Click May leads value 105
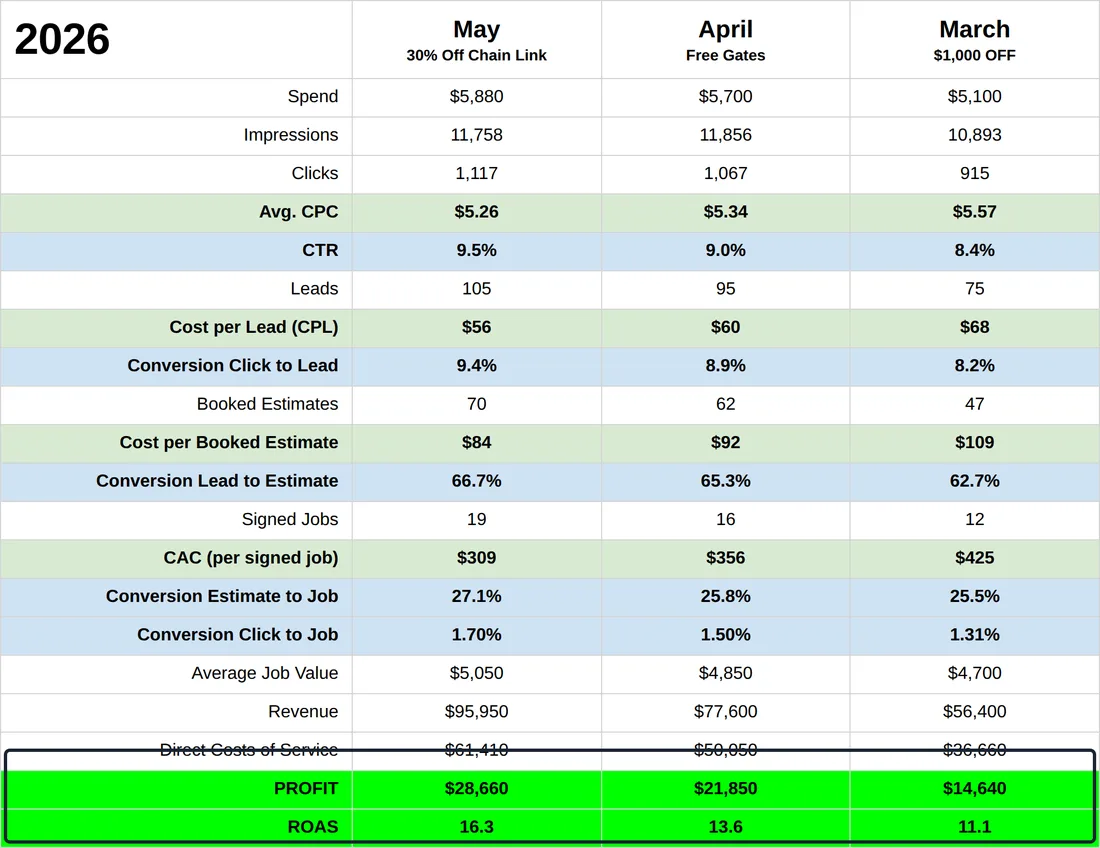Image resolution: width=1100 pixels, height=848 pixels. pyautogui.click(x=476, y=288)
